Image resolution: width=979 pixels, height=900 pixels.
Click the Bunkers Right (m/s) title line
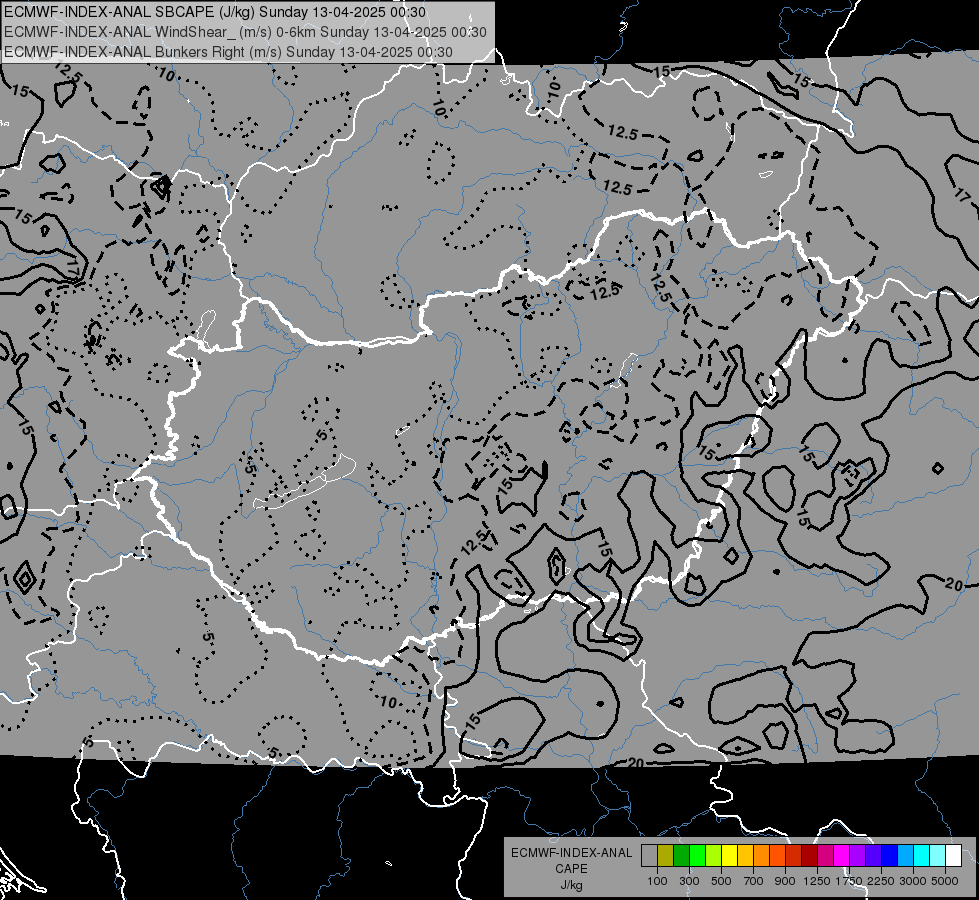pyautogui.click(x=228, y=52)
